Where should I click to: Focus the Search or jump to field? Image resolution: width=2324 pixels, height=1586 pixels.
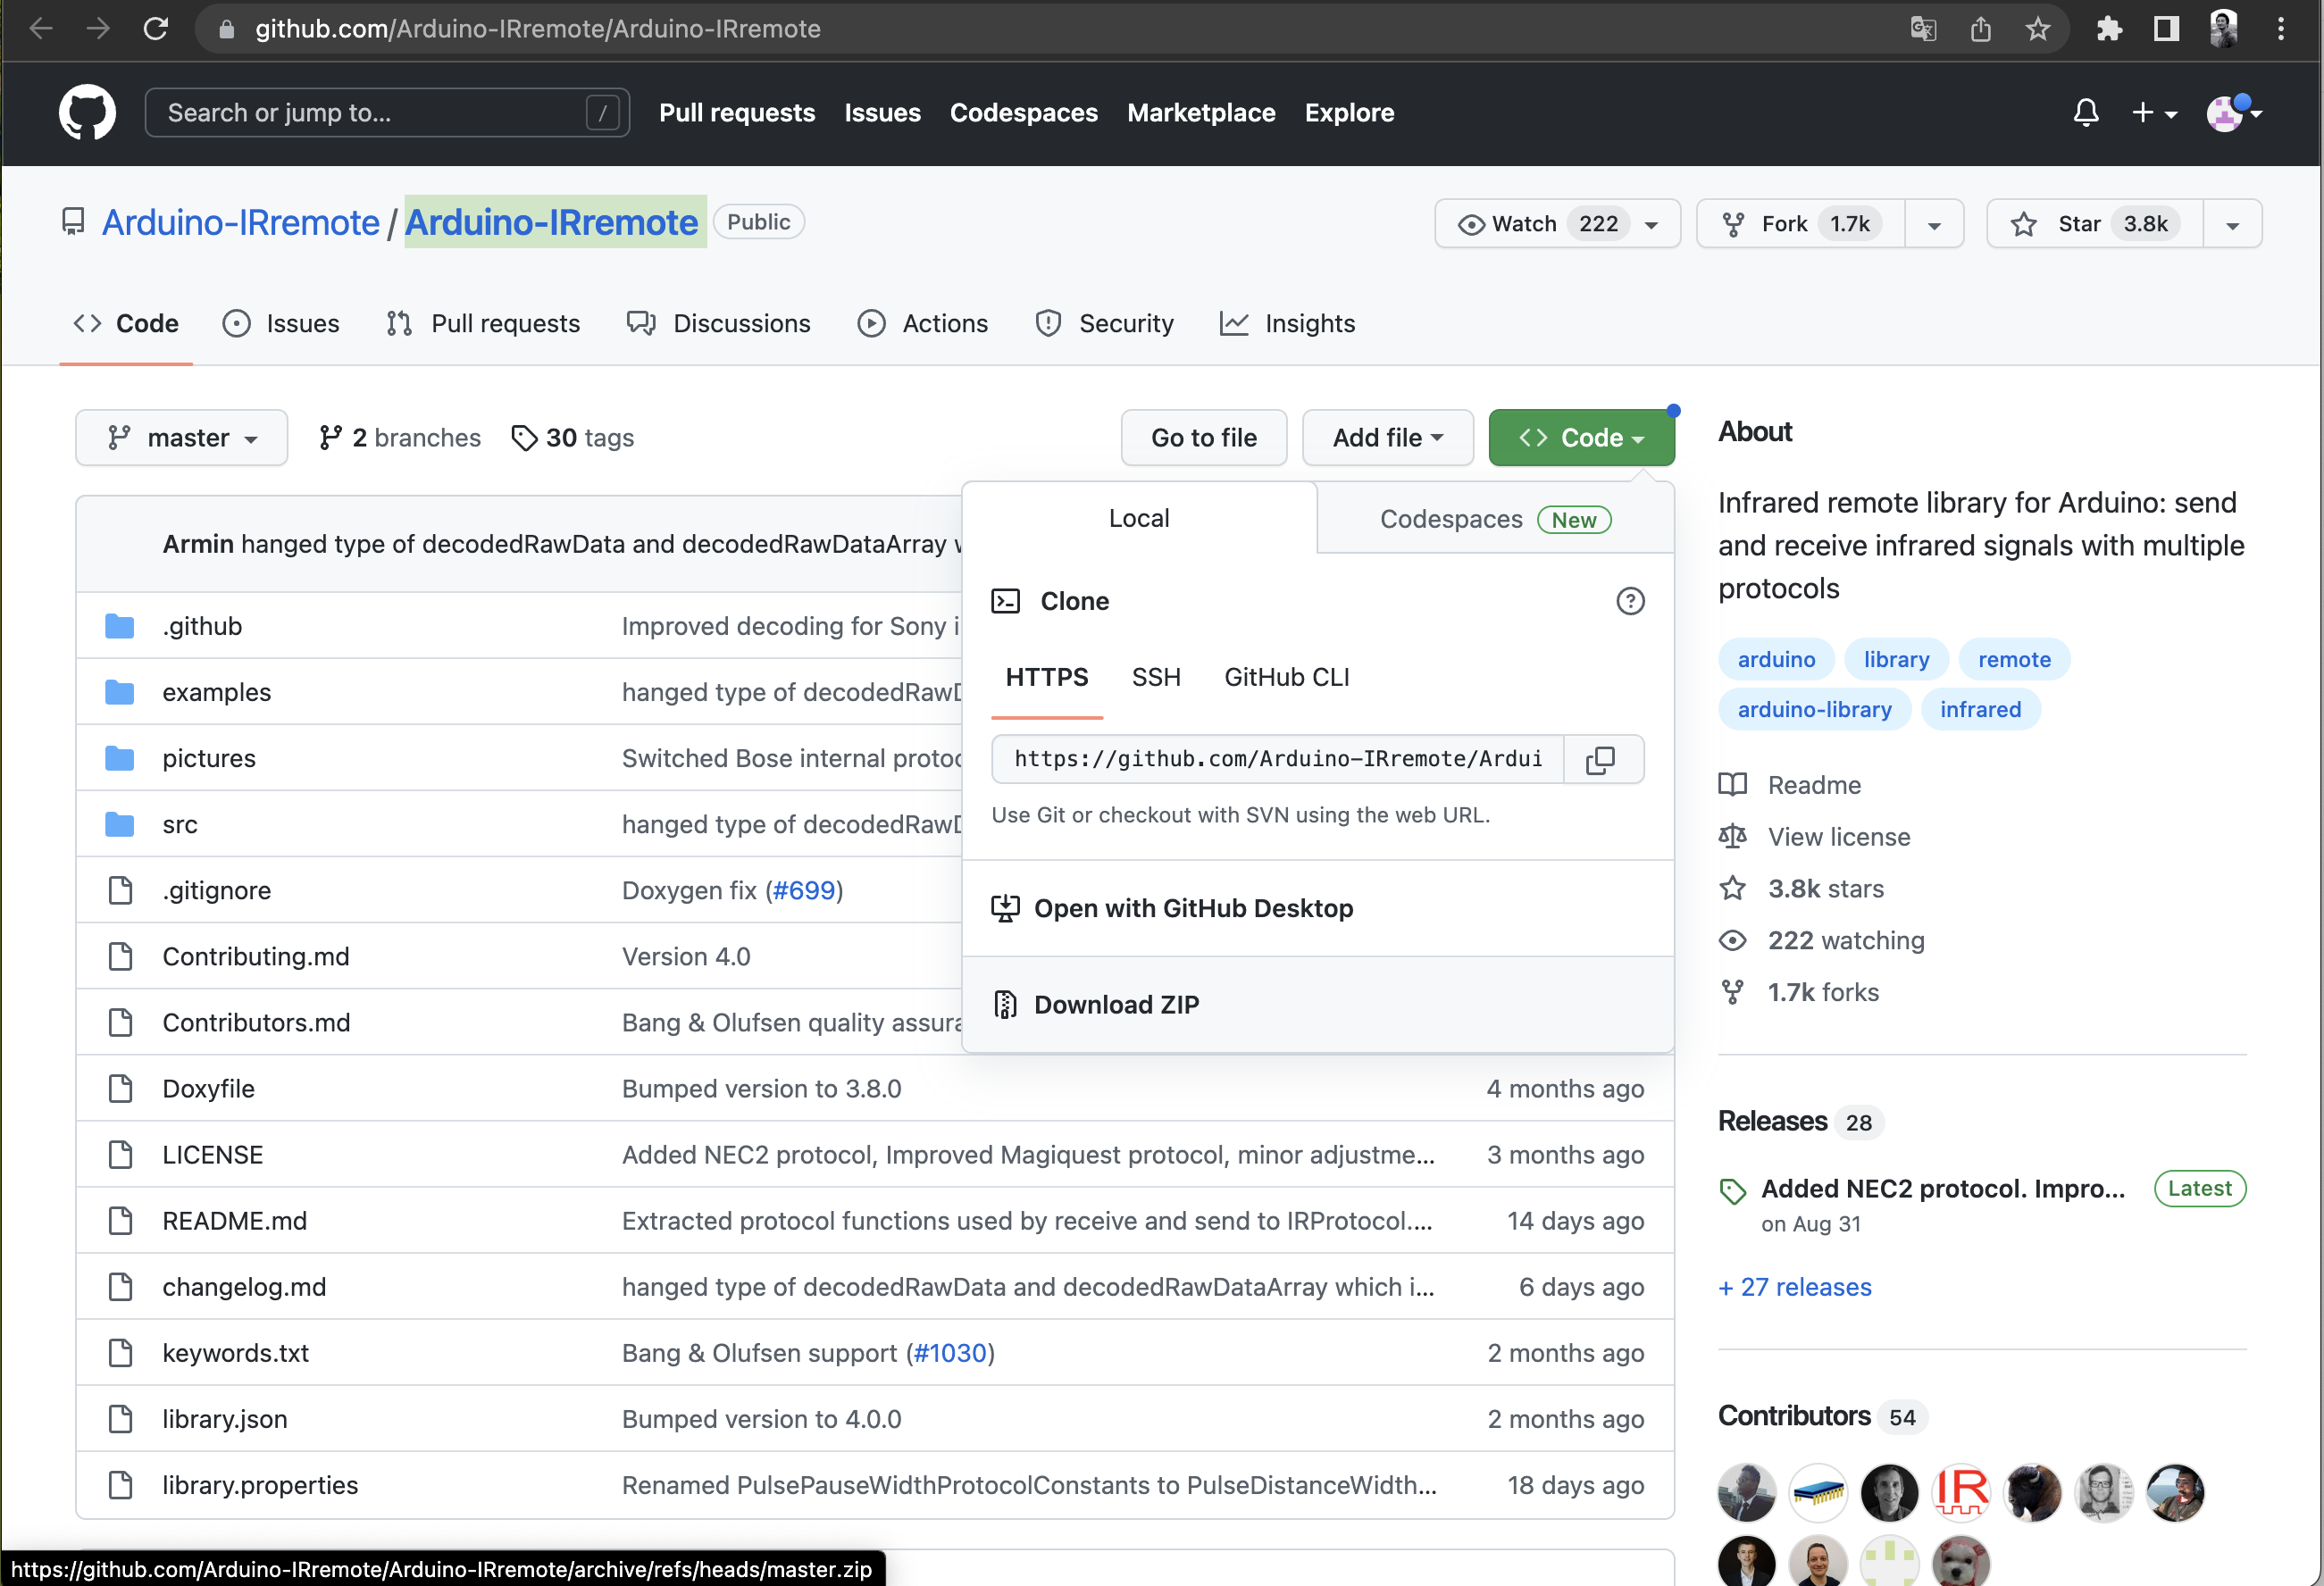click(387, 112)
